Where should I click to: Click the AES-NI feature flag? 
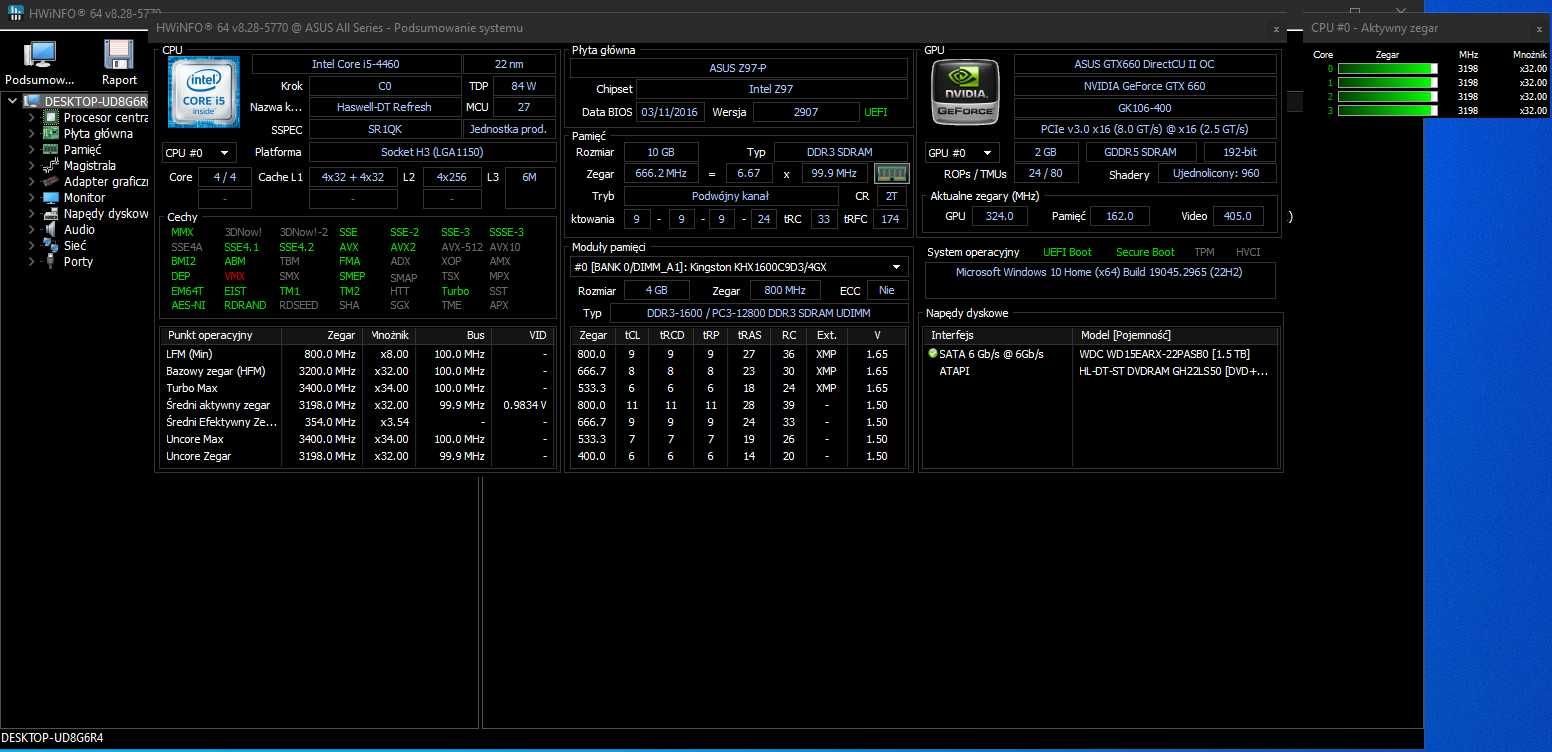pos(188,305)
